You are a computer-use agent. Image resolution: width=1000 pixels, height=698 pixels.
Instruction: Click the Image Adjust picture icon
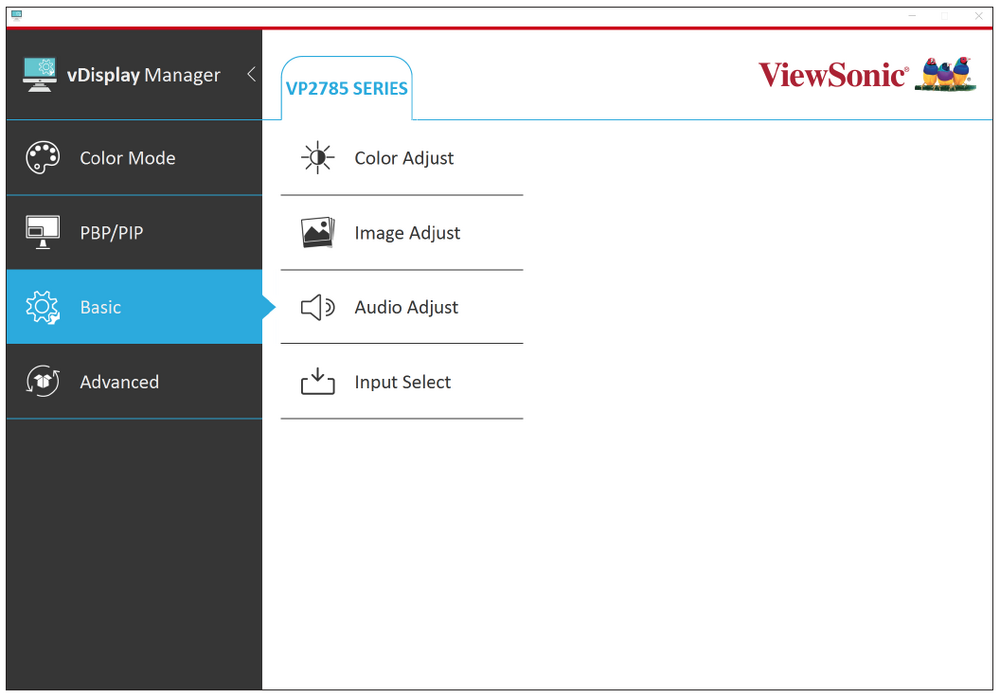[x=318, y=232]
